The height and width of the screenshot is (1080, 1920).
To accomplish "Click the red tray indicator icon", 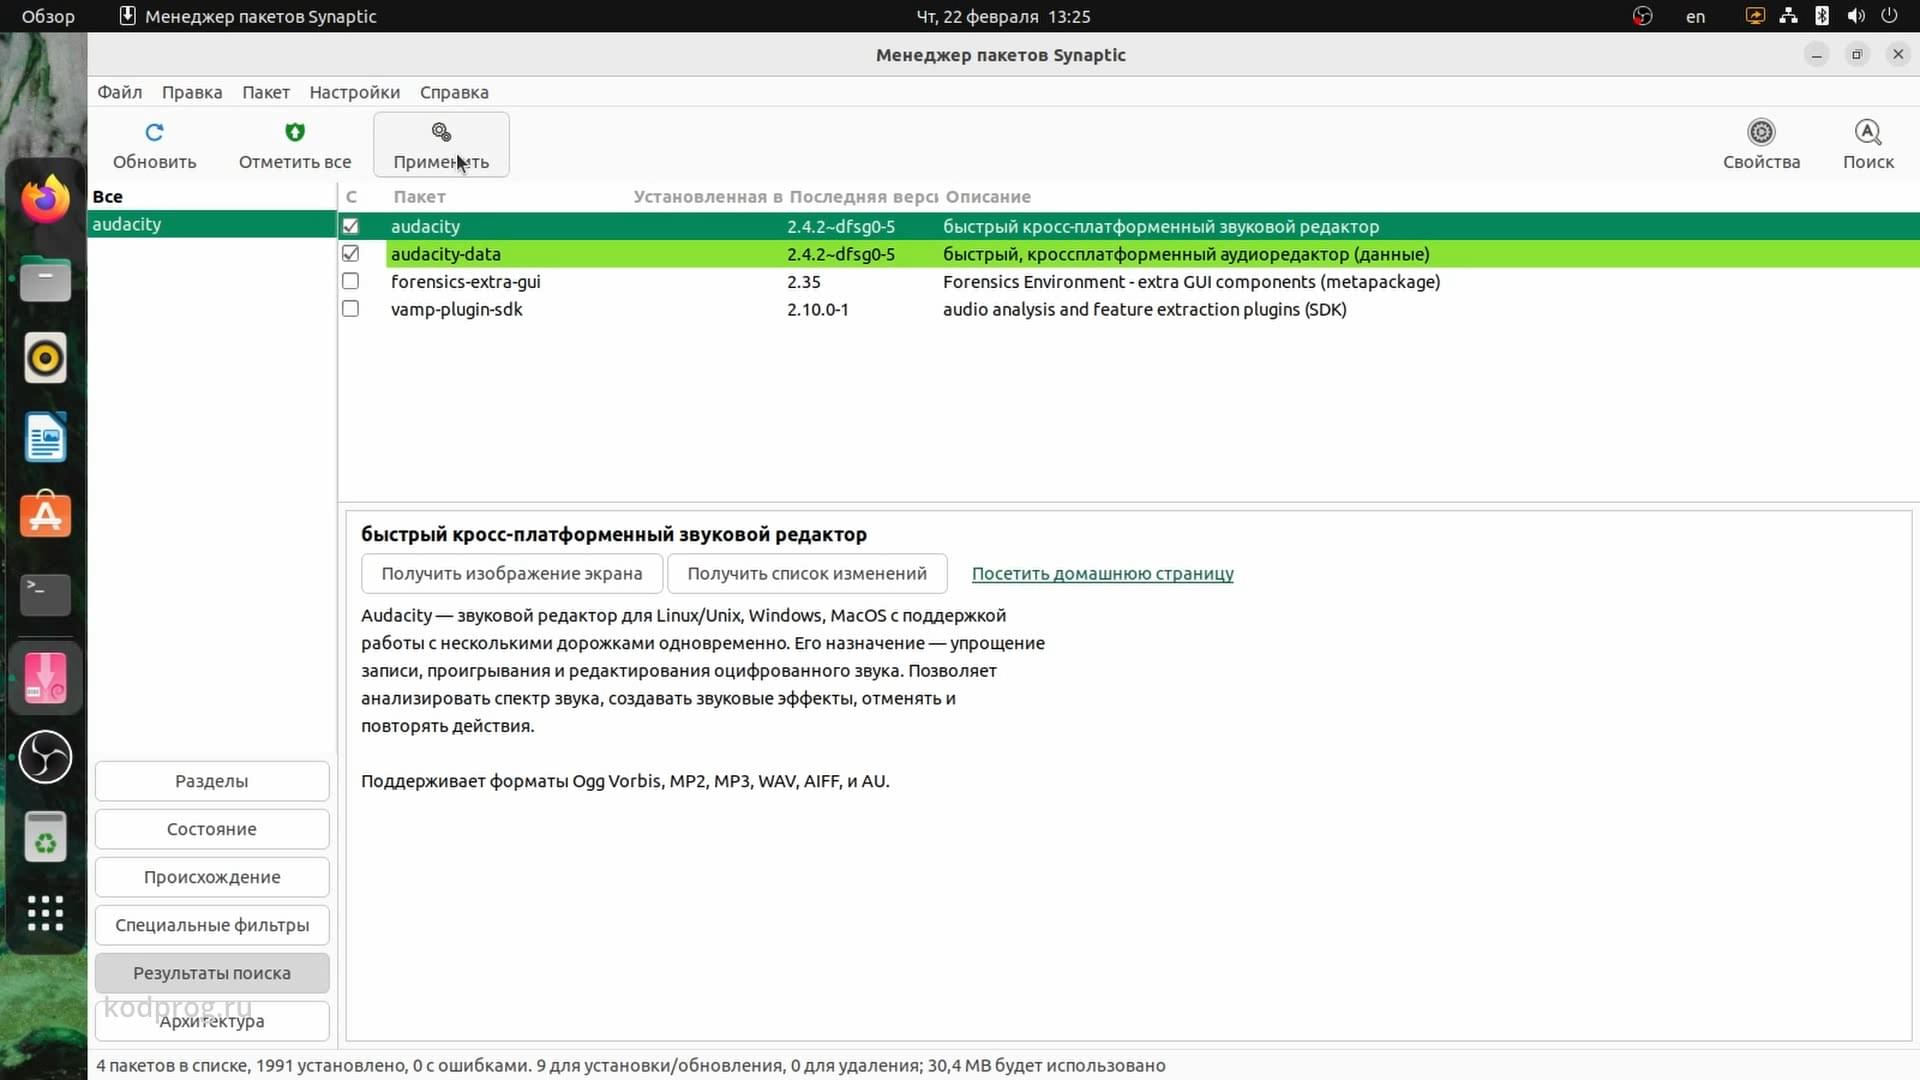I will pos(1642,16).
